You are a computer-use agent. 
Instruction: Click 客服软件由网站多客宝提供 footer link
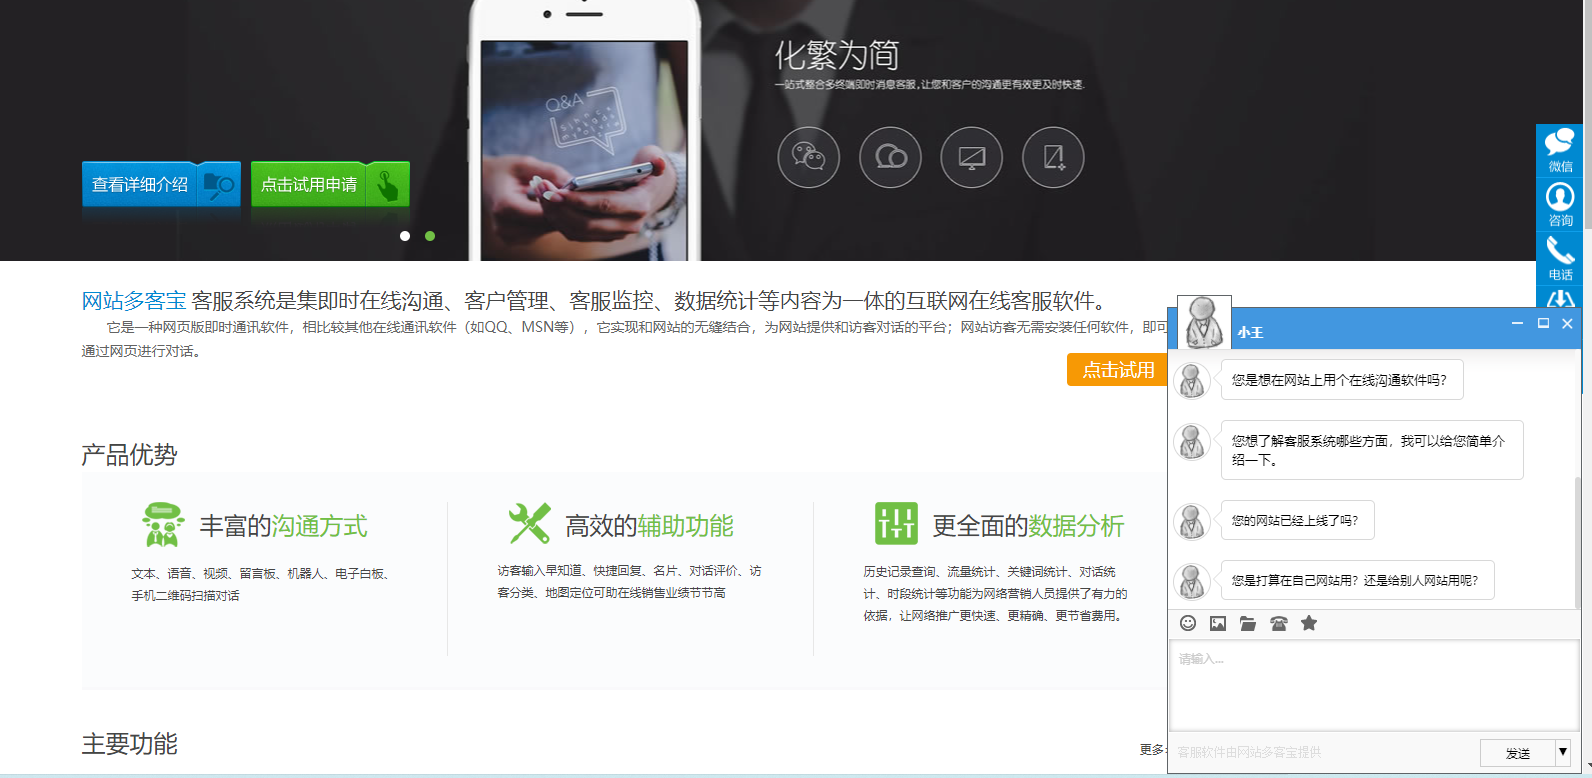(x=1249, y=752)
